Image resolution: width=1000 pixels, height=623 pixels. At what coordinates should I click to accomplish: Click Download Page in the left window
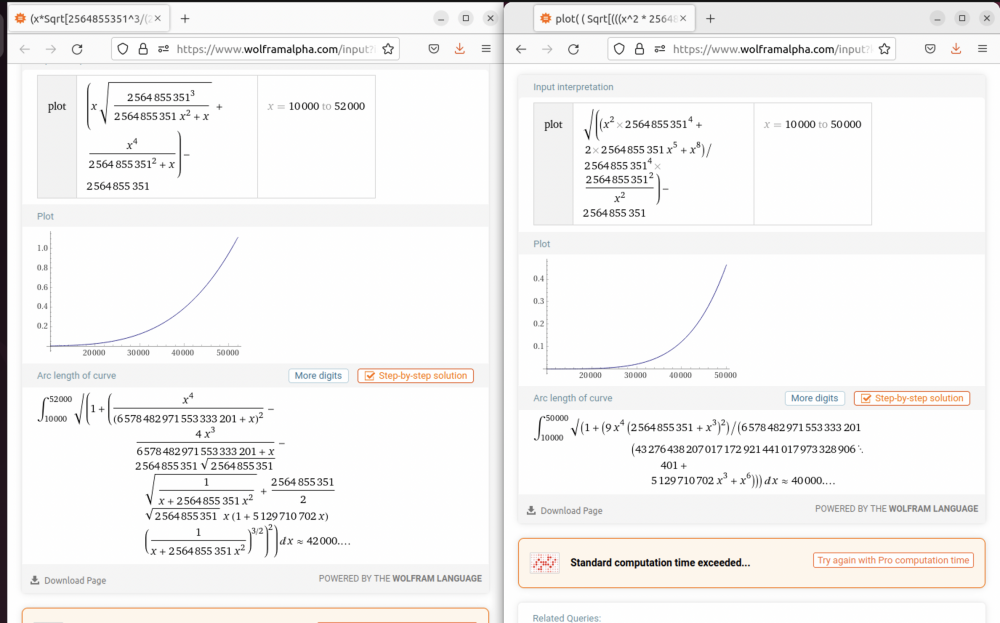(x=68, y=580)
